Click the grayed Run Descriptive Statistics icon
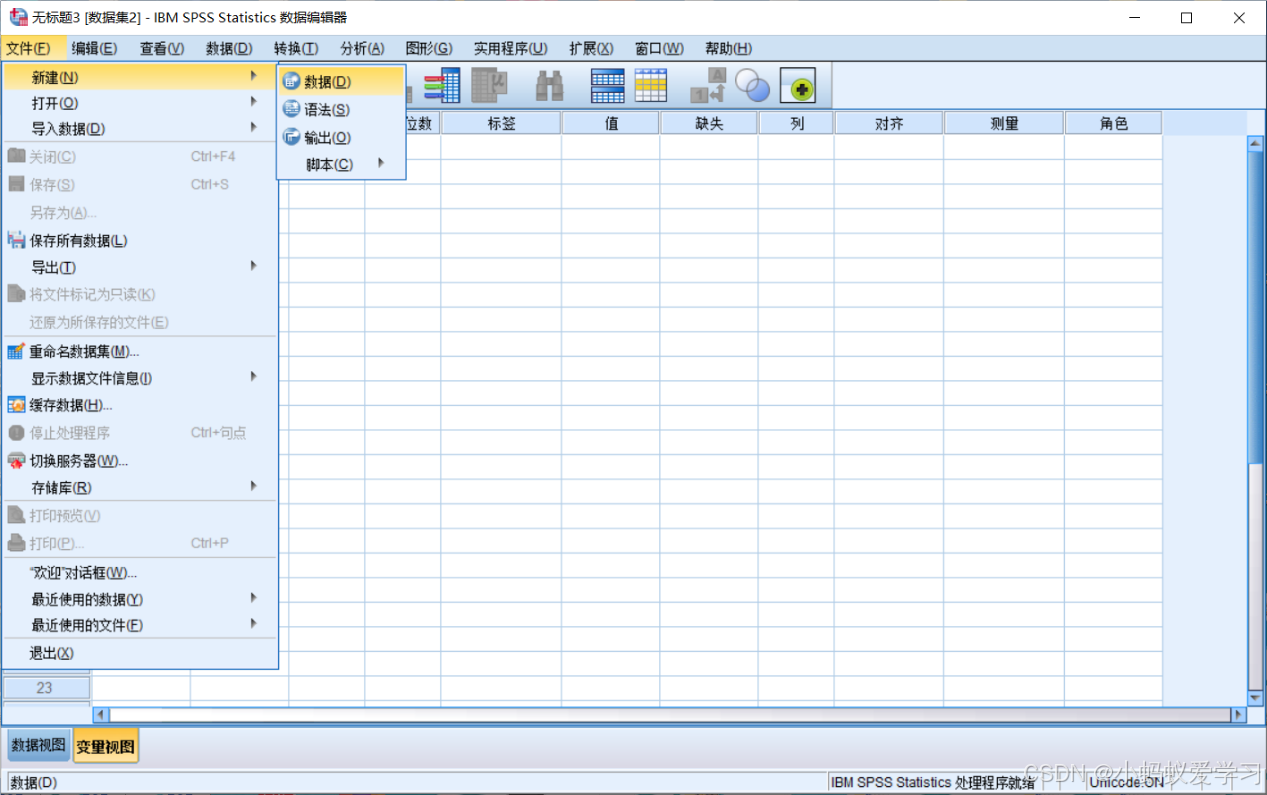This screenshot has width=1267, height=795. pos(490,85)
